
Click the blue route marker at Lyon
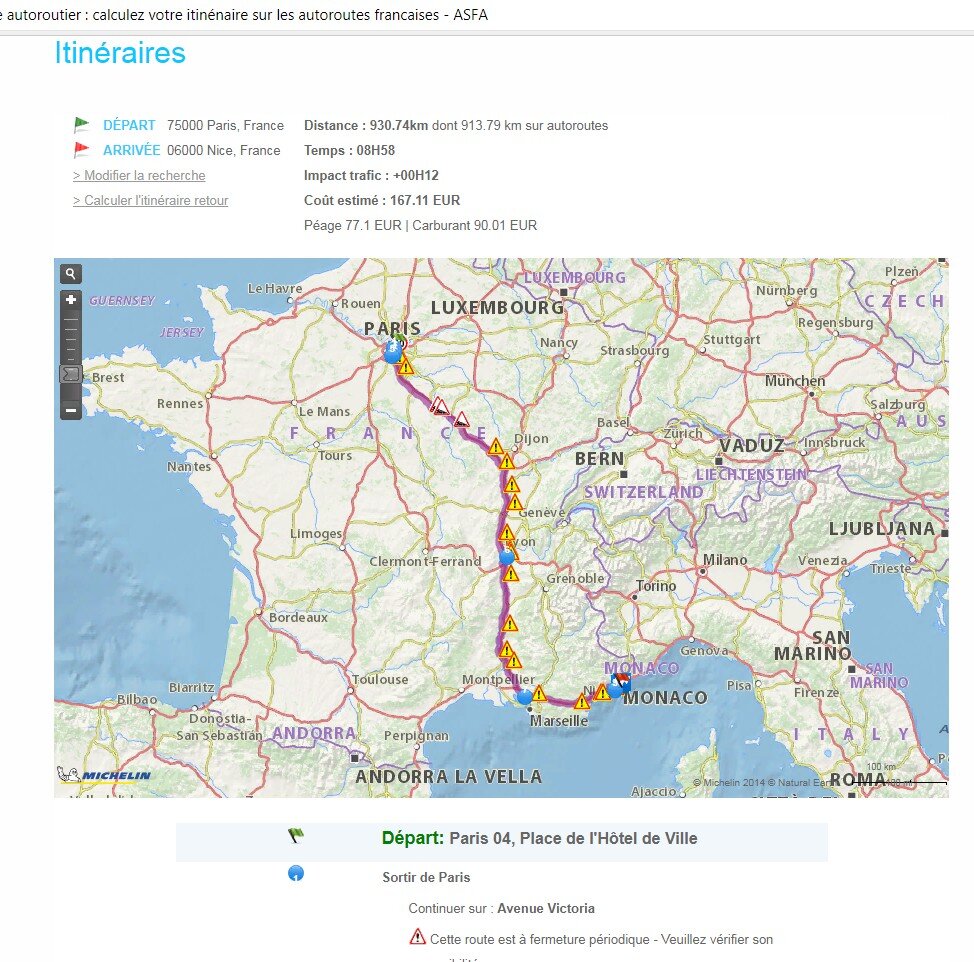click(x=507, y=557)
